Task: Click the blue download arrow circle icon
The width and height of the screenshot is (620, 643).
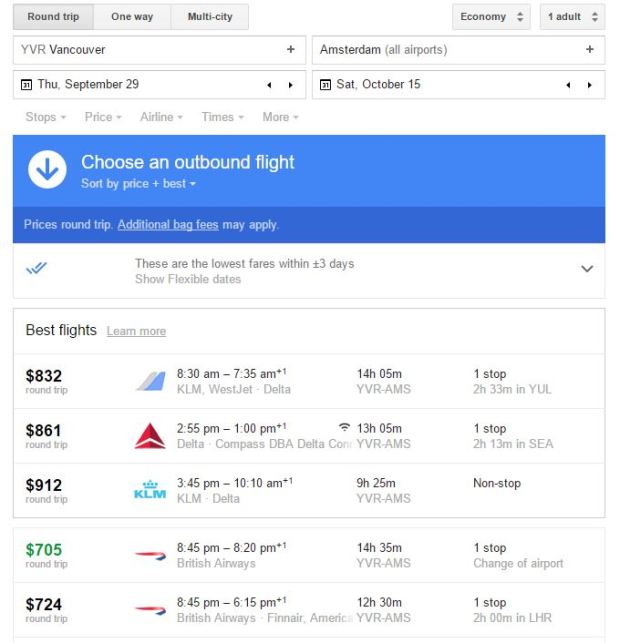Action: point(47,170)
